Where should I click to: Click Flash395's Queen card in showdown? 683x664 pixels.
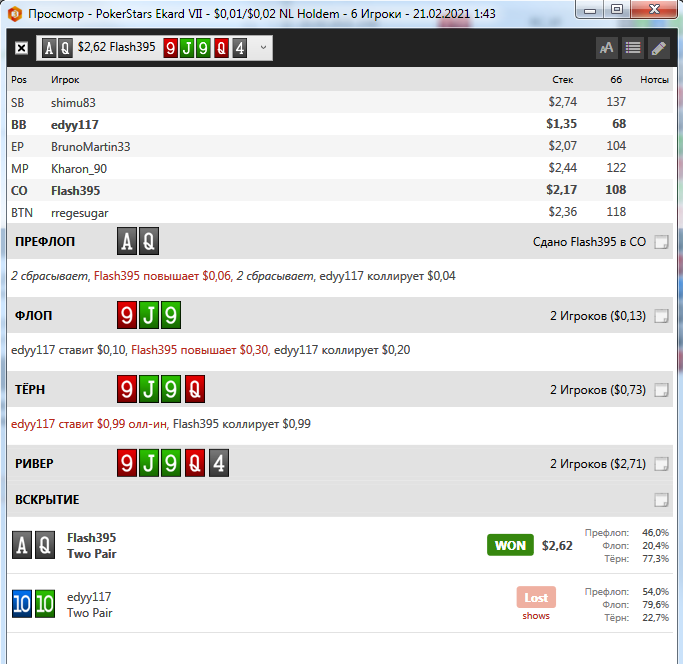45,545
